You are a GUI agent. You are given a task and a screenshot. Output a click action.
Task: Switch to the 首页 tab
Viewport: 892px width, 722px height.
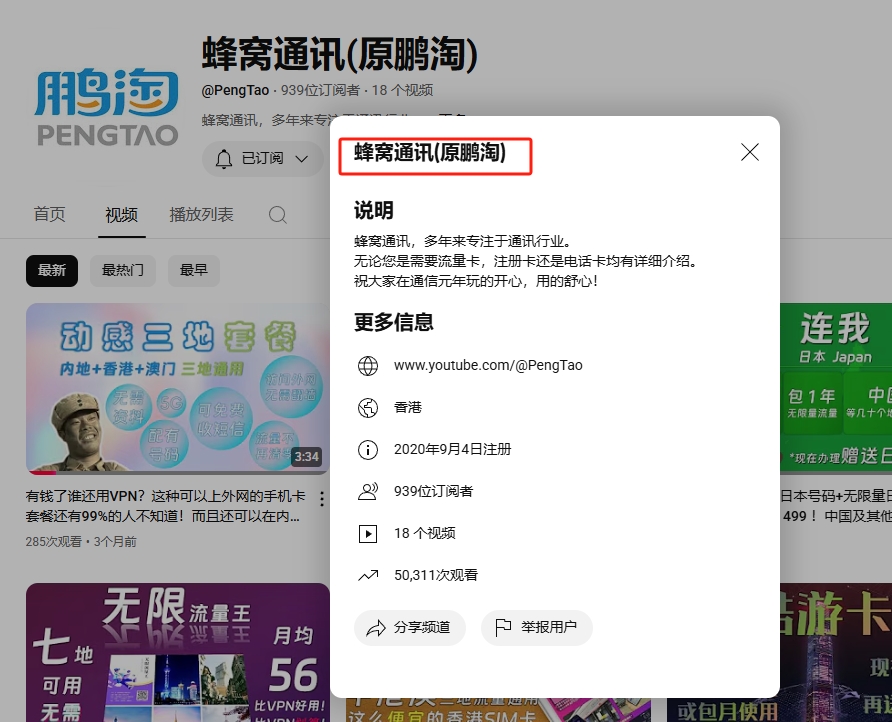coord(50,215)
